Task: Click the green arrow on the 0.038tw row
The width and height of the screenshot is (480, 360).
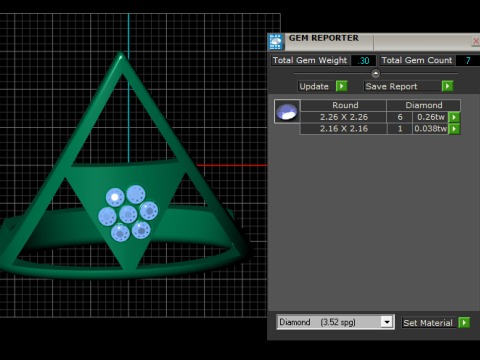Action: (x=454, y=129)
